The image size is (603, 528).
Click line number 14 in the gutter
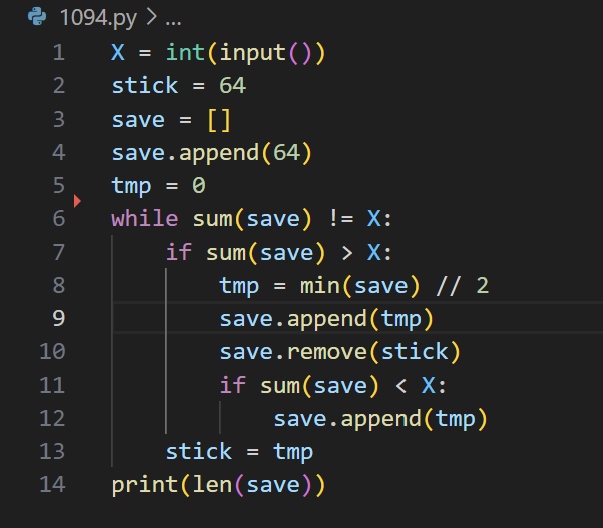(x=53, y=484)
